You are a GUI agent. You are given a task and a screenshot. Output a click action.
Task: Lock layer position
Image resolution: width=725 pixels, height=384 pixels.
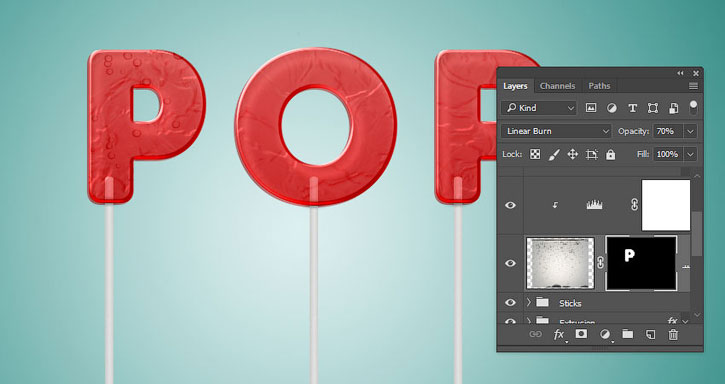[572, 154]
